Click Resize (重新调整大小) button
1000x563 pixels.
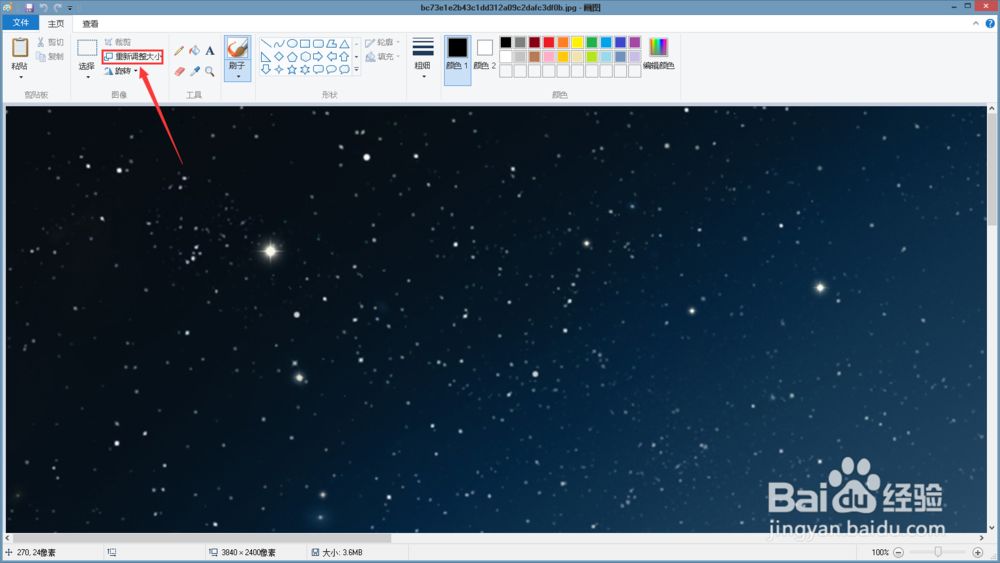(133, 57)
